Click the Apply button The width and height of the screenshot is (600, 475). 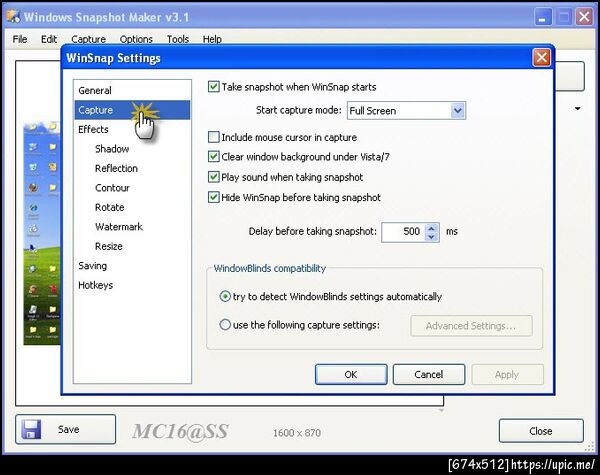pos(507,374)
